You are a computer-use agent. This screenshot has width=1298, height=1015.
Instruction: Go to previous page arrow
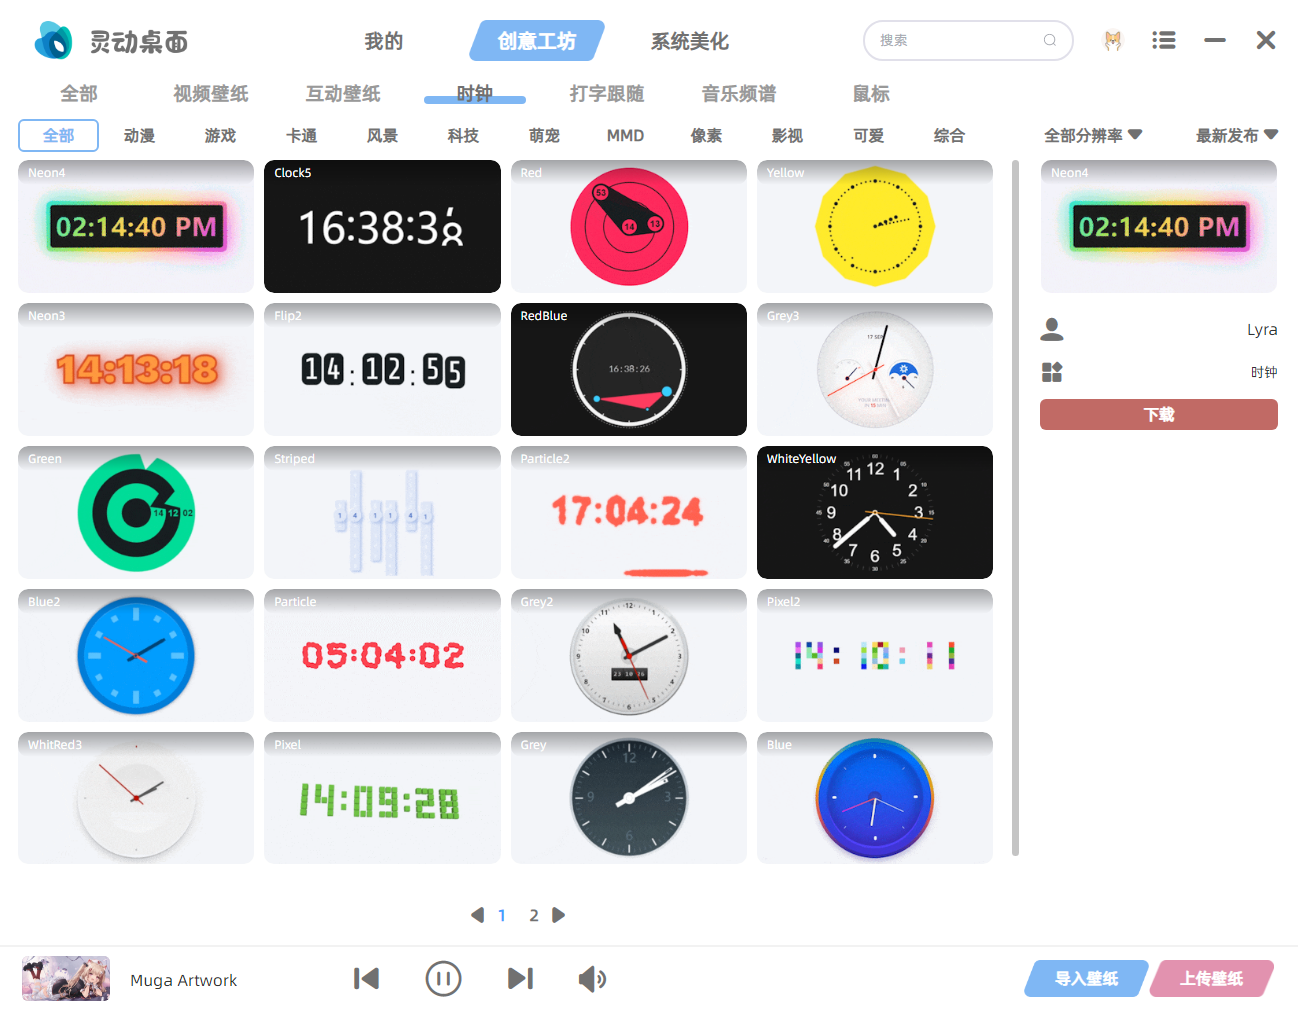(477, 915)
